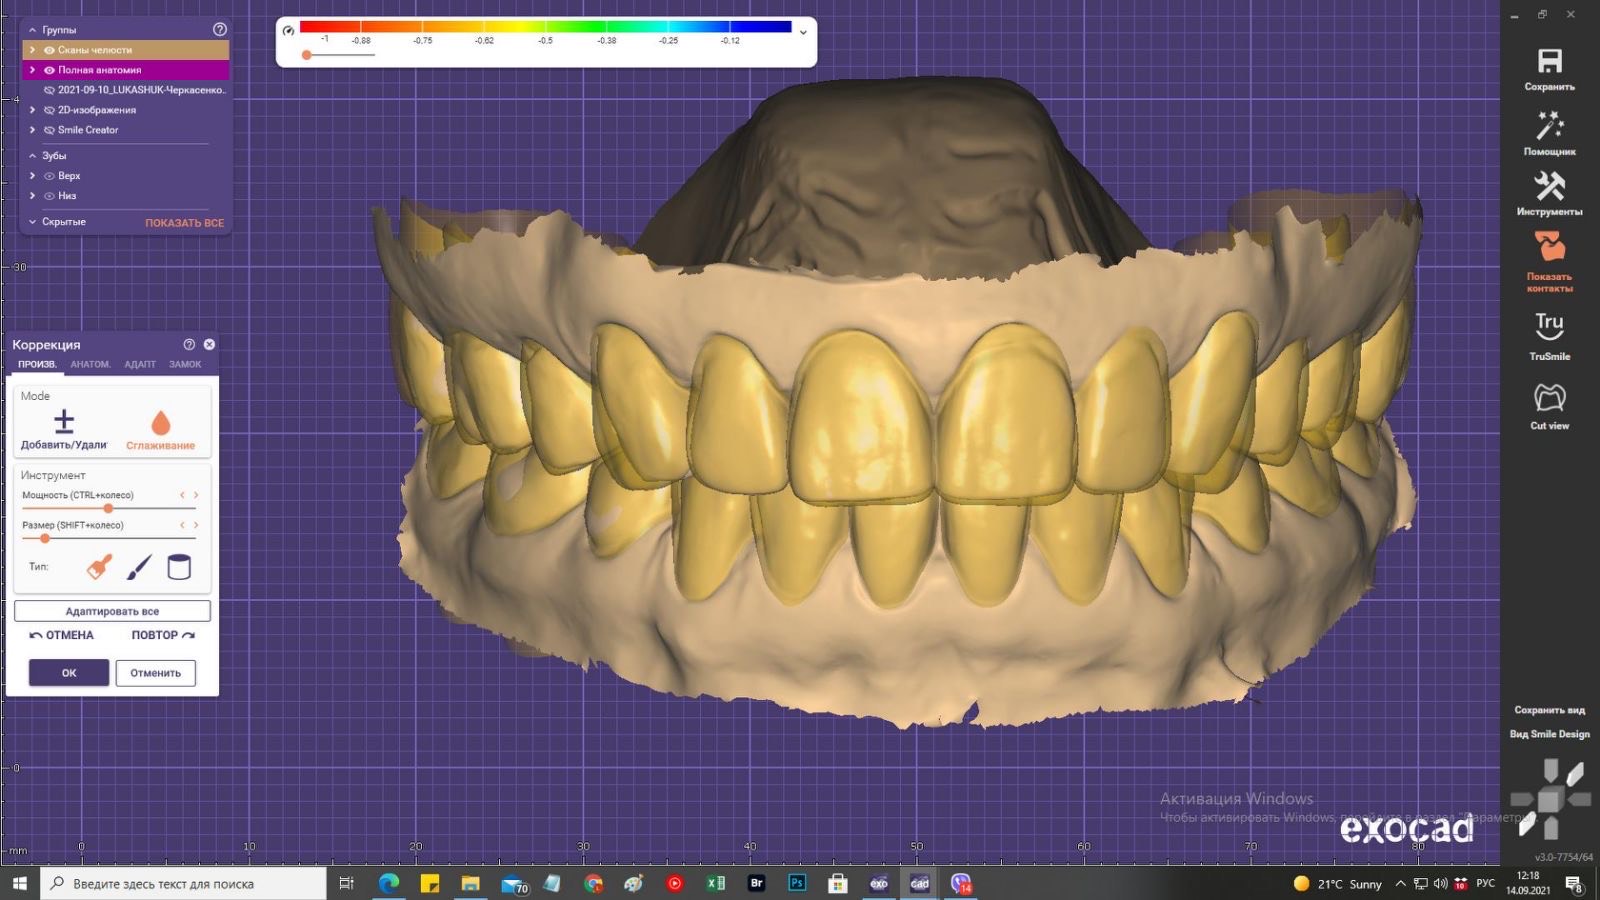Expand the 2D-изображения tree item
The width and height of the screenshot is (1600, 900).
(x=32, y=110)
